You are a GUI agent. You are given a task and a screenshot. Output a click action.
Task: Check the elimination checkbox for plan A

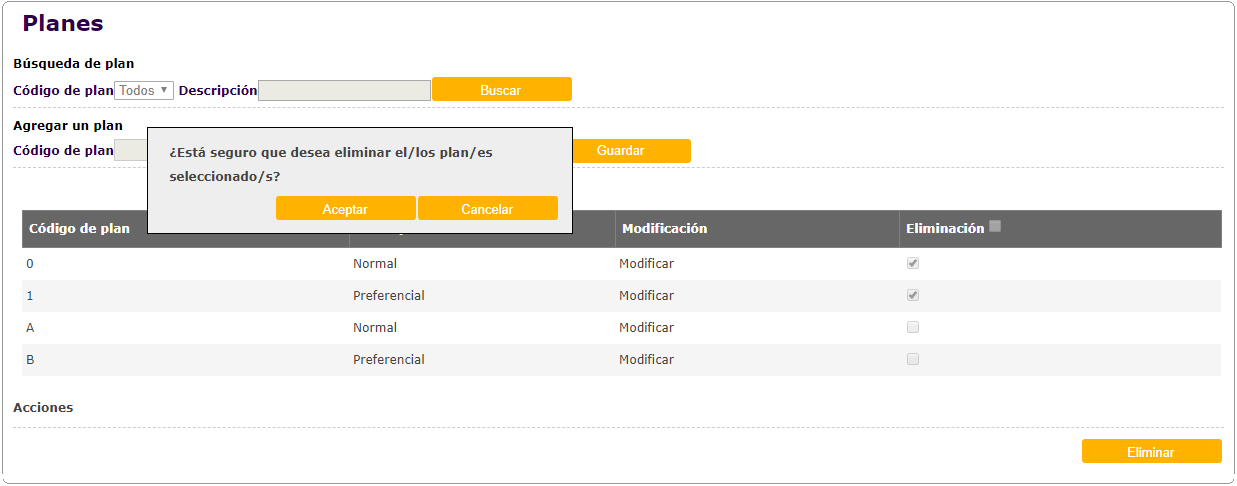click(x=913, y=327)
